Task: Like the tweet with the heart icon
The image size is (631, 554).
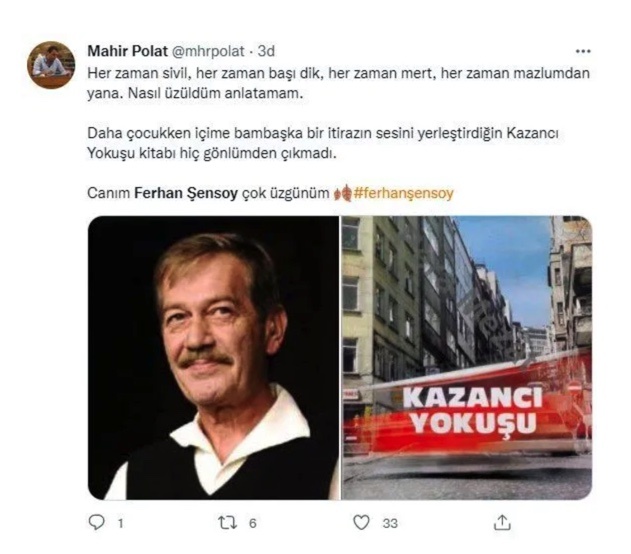Action: point(361,523)
